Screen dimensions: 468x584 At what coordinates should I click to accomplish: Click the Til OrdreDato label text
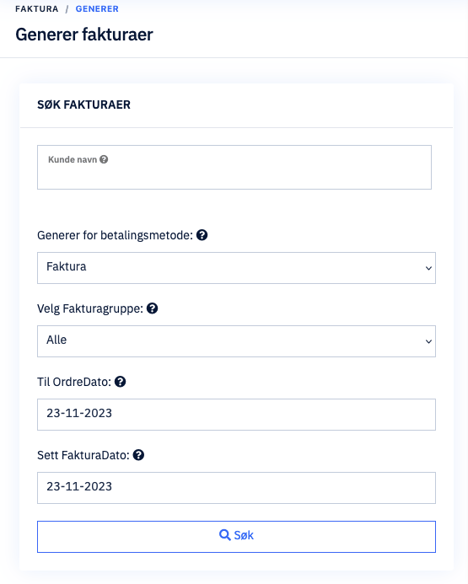[x=74, y=382]
